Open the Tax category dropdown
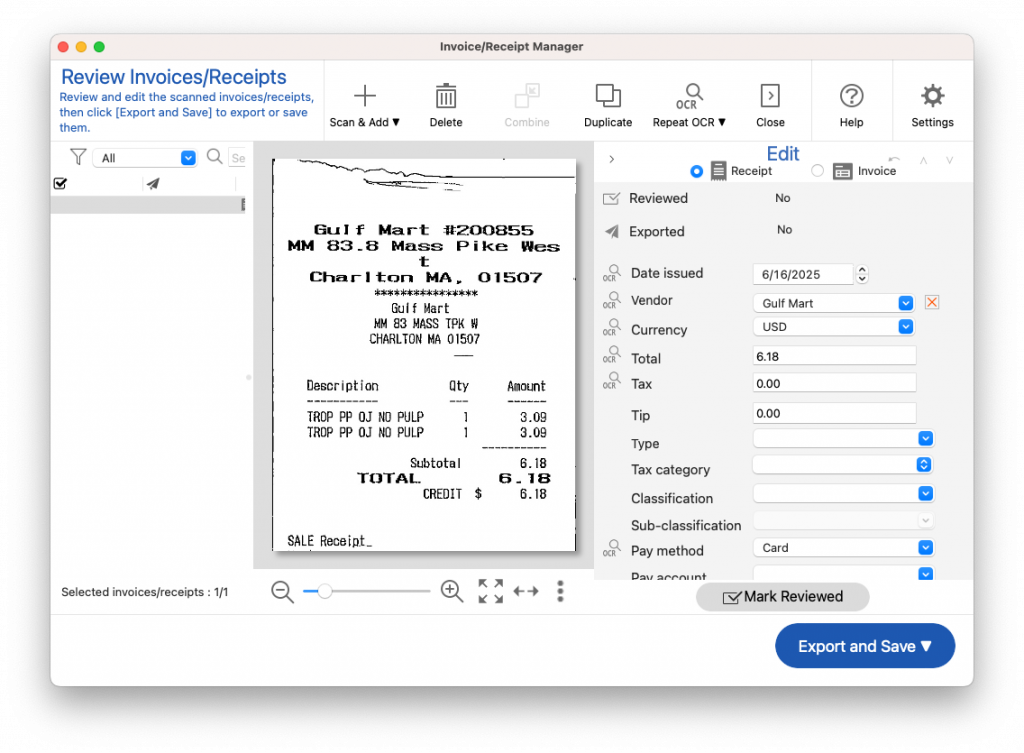Viewport: 1024px width, 753px height. [923, 464]
